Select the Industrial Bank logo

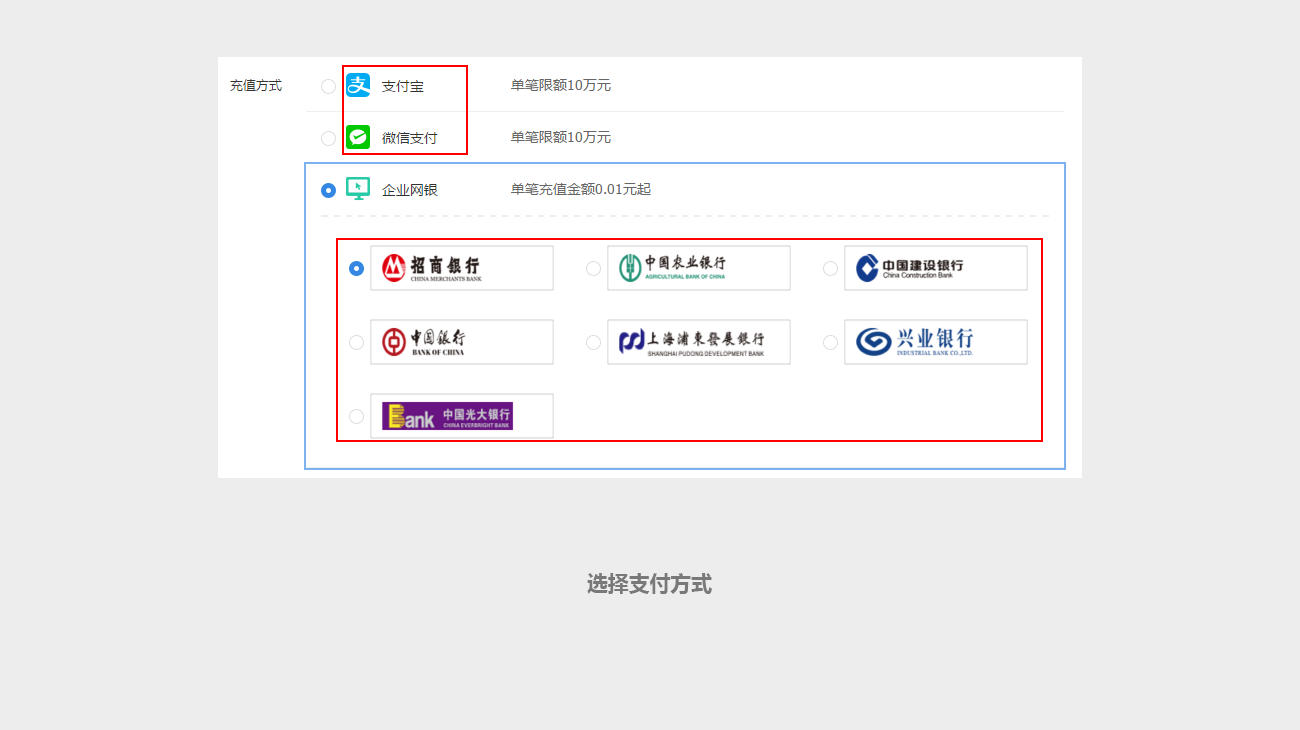point(935,342)
